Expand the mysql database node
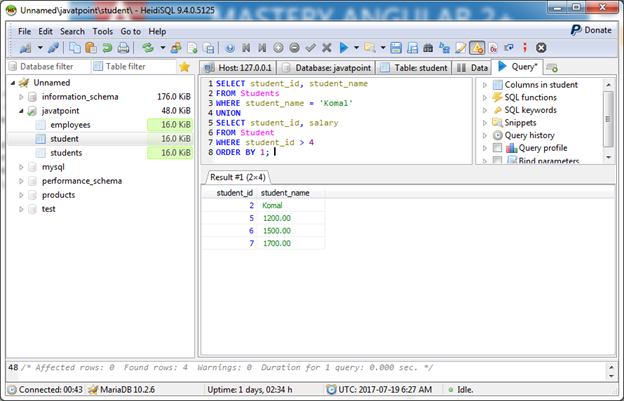 point(21,167)
